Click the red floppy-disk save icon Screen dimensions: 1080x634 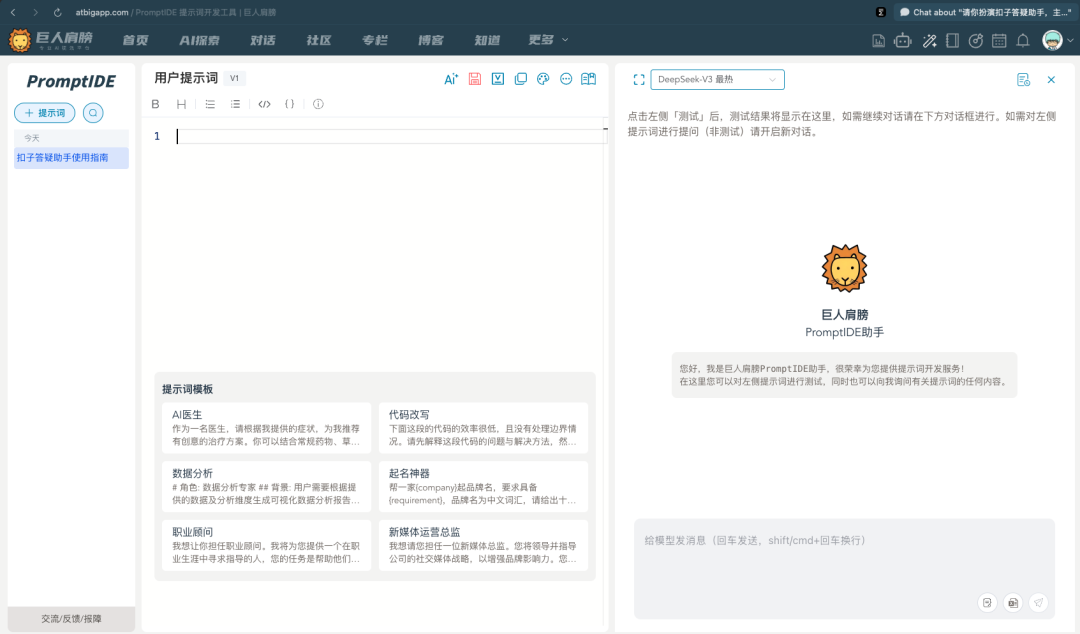coord(475,79)
